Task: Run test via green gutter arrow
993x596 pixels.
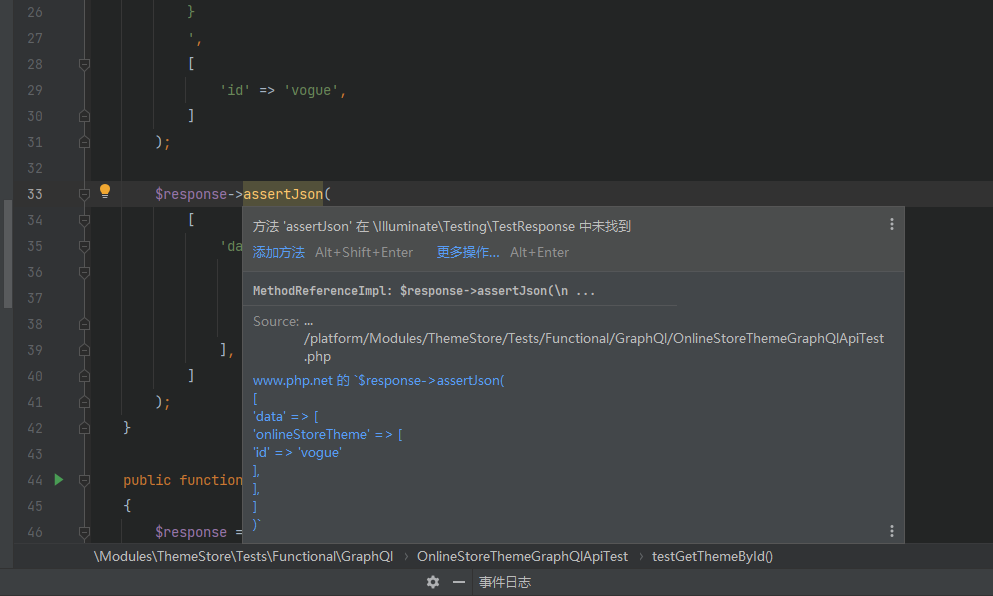Action: tap(58, 480)
